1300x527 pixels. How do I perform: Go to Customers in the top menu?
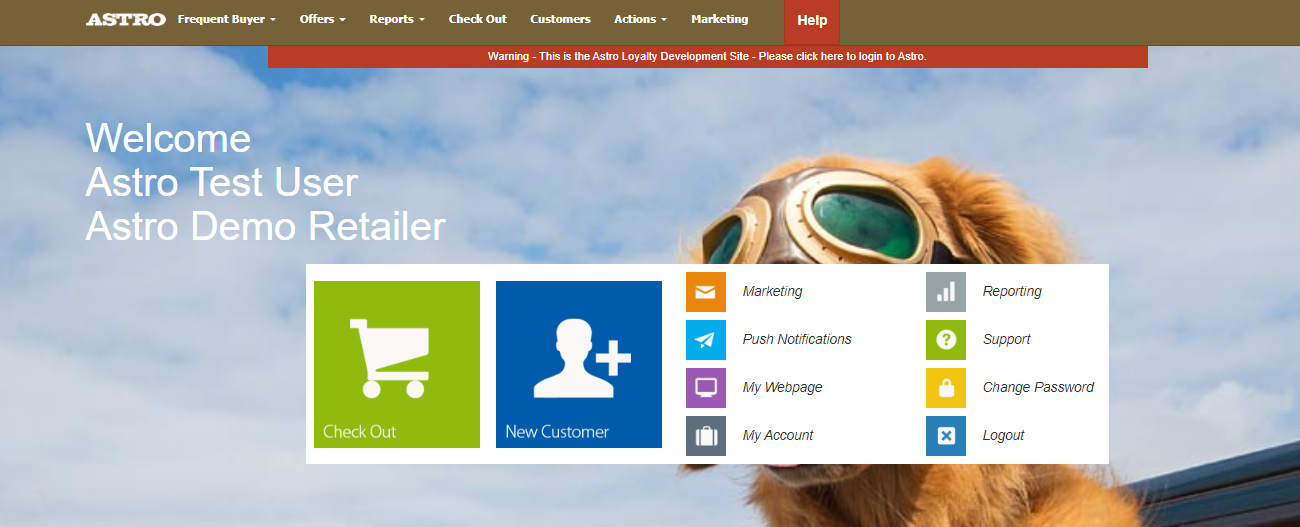coord(560,19)
